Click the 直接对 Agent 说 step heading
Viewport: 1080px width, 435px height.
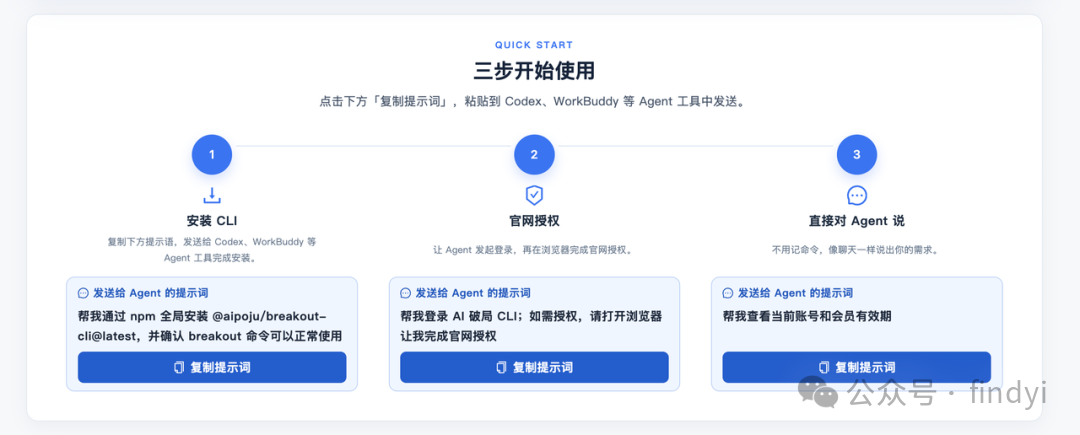point(857,222)
